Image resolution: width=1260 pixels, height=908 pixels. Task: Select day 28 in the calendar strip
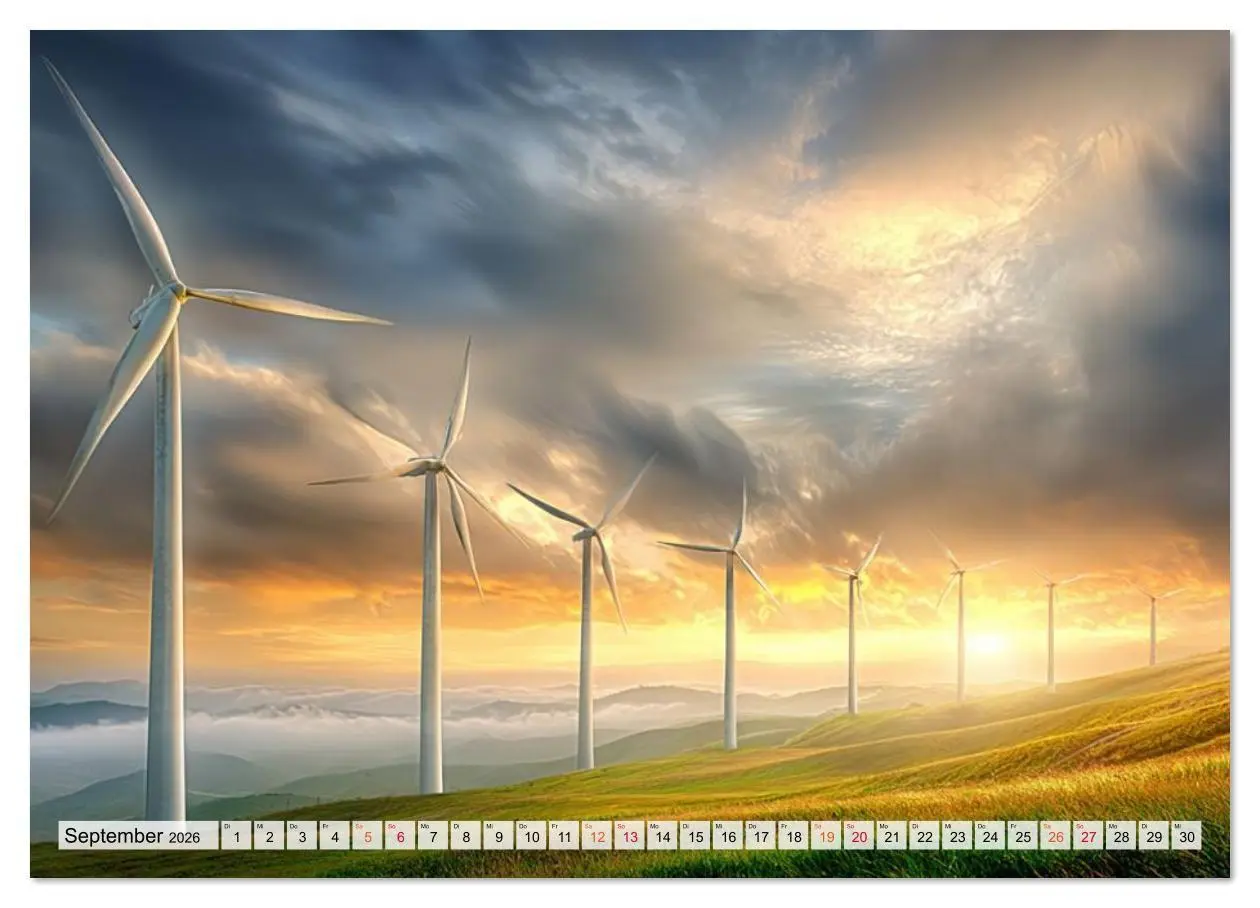(1121, 836)
